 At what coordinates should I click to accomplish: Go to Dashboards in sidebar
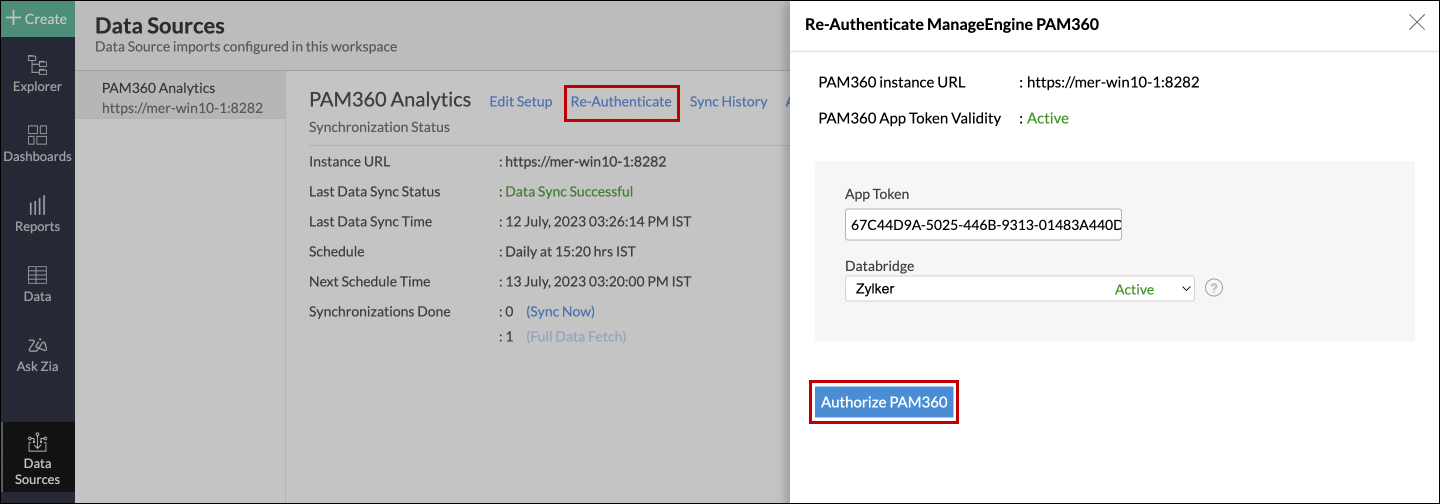pyautogui.click(x=37, y=144)
